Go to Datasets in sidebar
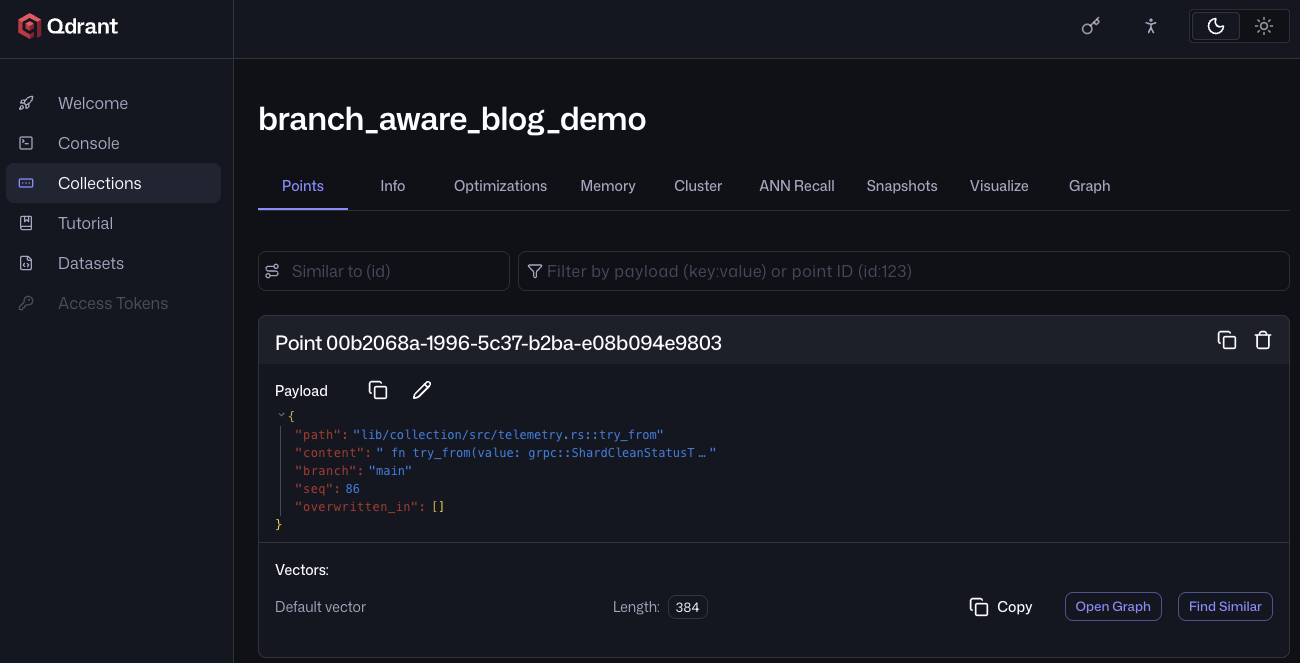 coord(113,263)
